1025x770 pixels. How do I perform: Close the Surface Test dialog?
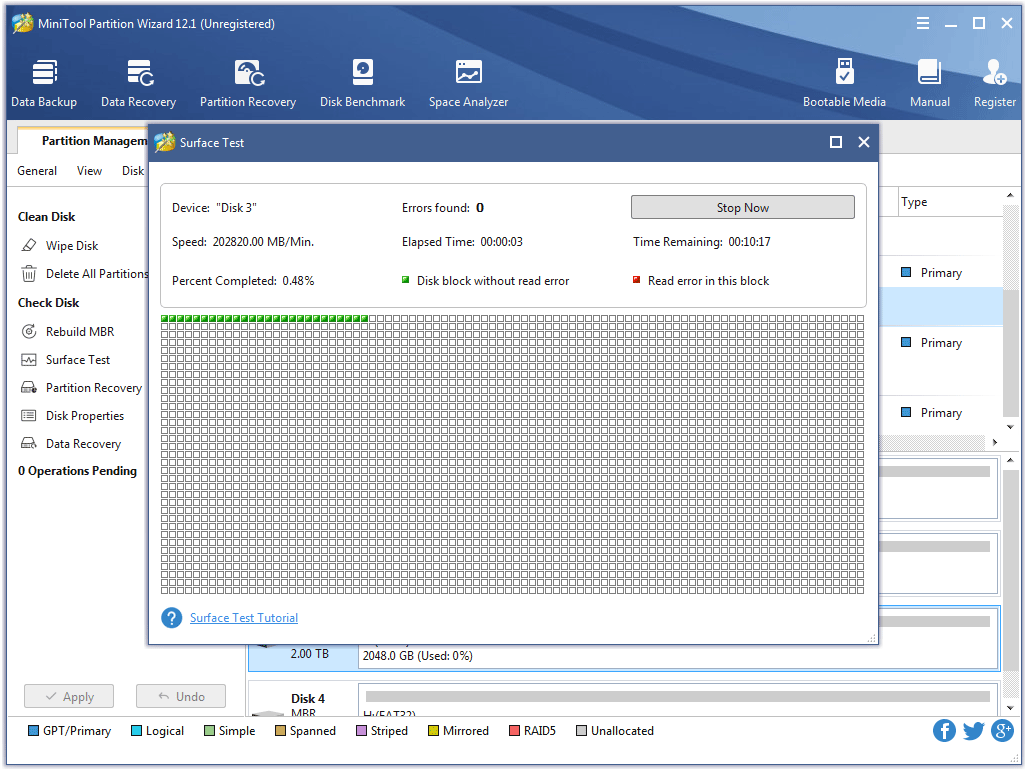(x=864, y=142)
